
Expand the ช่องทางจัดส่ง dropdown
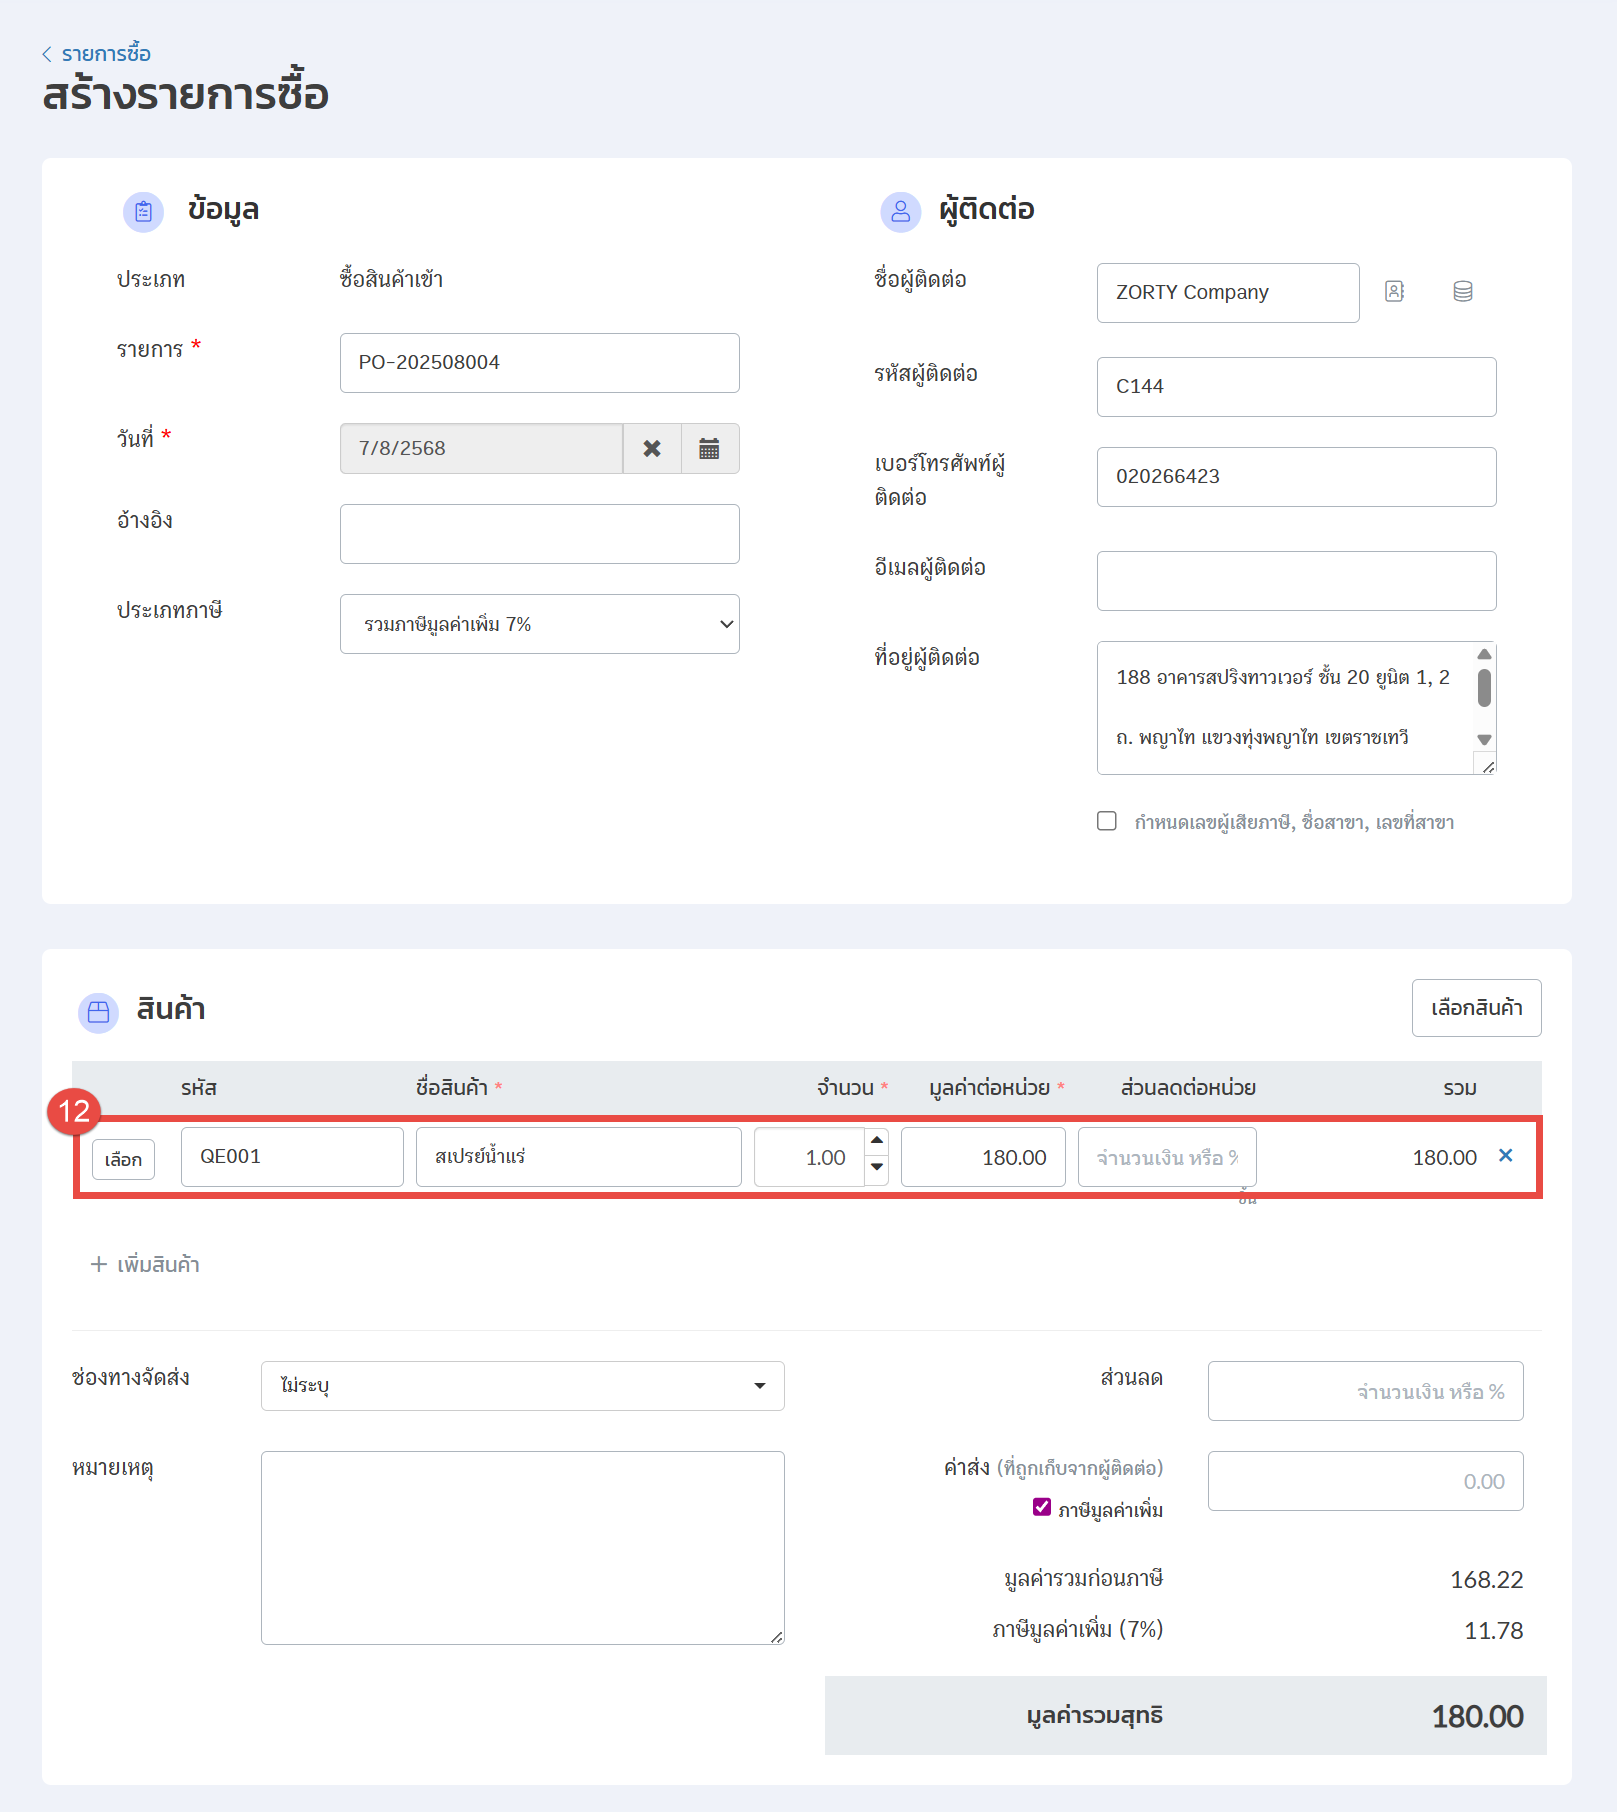pyautogui.click(x=522, y=1386)
